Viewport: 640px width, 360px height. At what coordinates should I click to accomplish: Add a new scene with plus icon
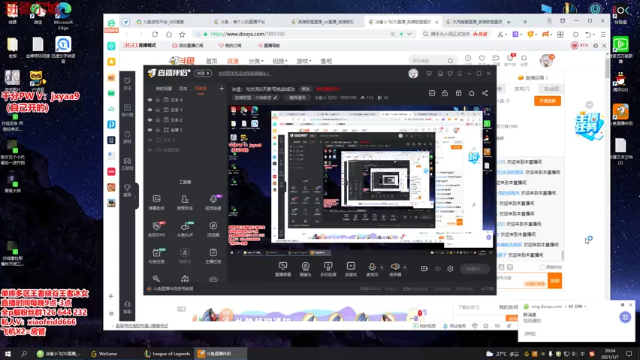(x=221, y=88)
